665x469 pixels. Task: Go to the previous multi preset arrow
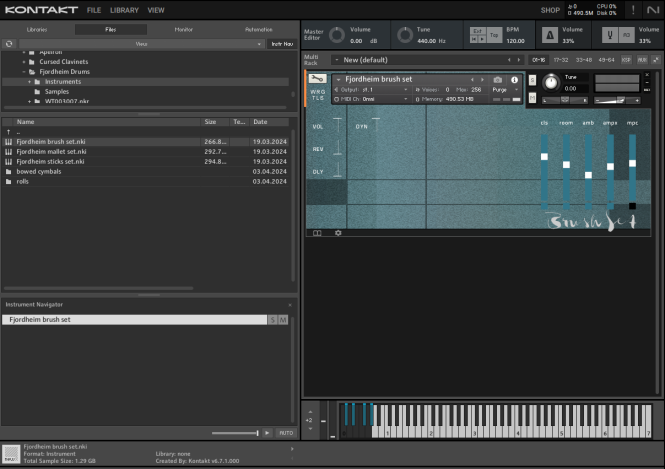pos(509,60)
